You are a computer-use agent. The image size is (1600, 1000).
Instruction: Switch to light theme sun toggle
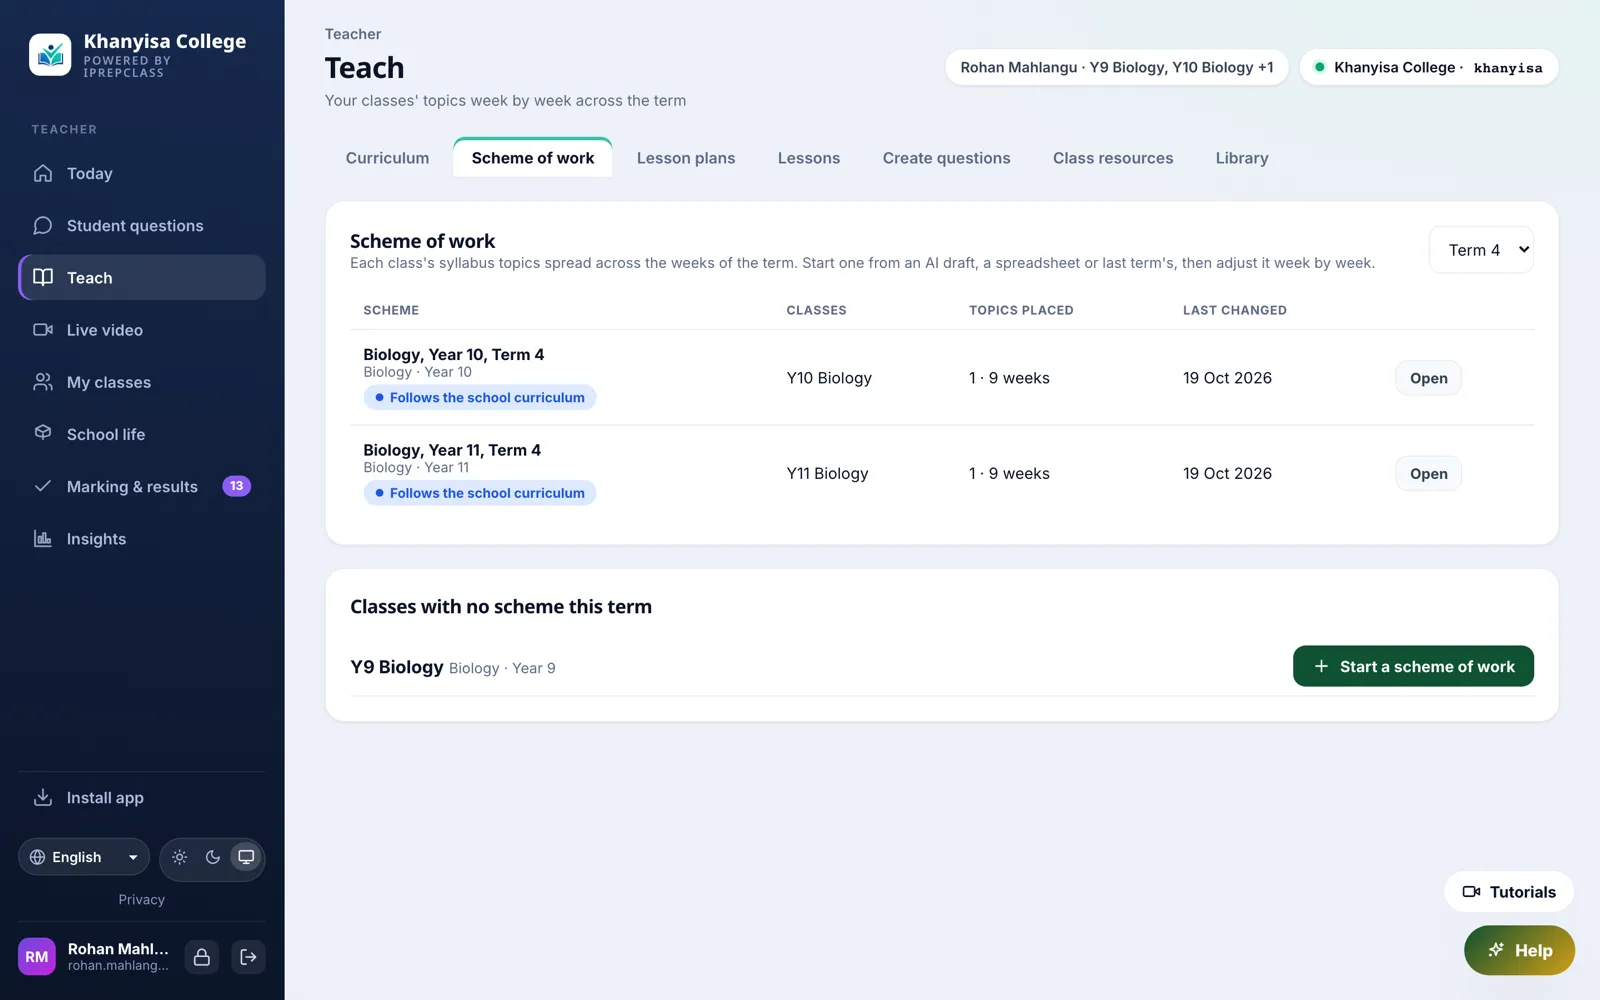pos(180,857)
